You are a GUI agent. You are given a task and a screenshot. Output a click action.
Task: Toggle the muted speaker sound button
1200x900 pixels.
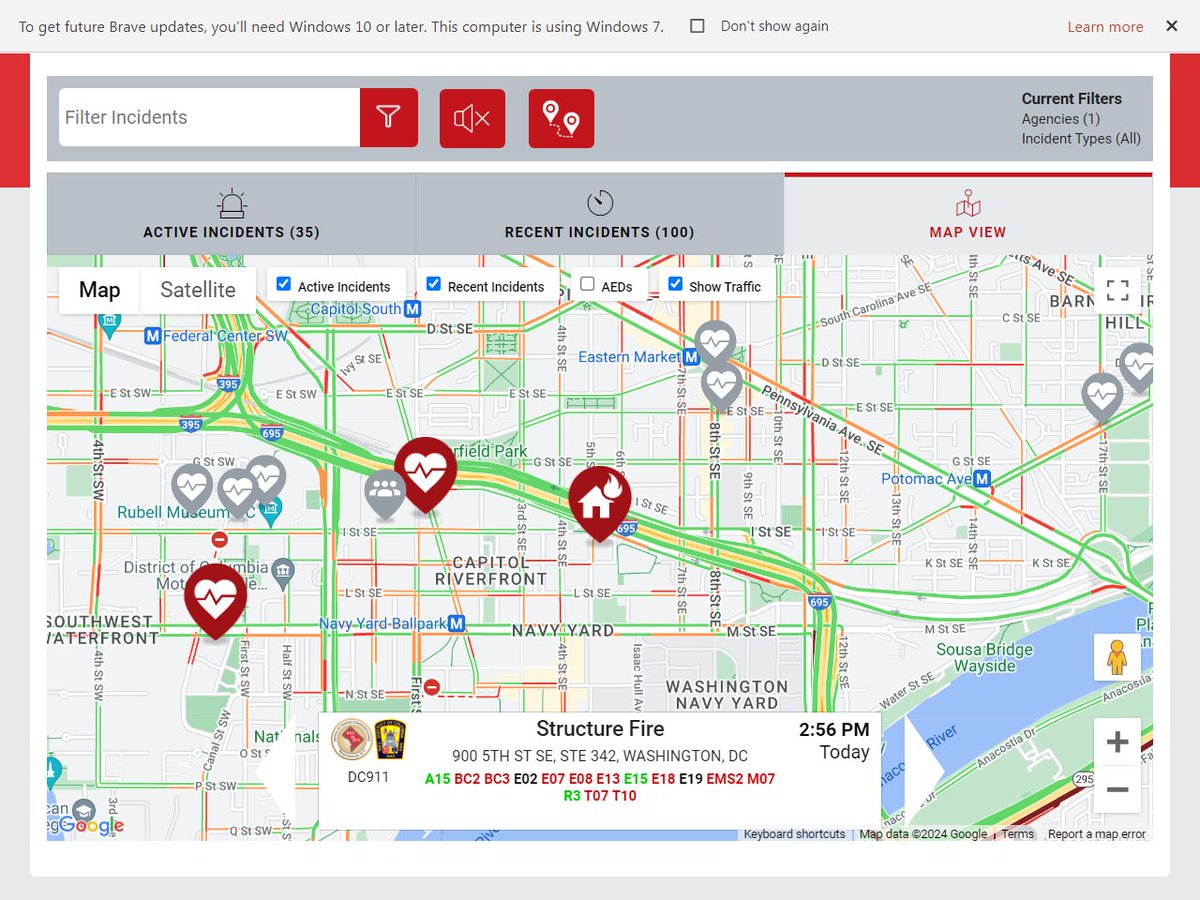click(472, 118)
